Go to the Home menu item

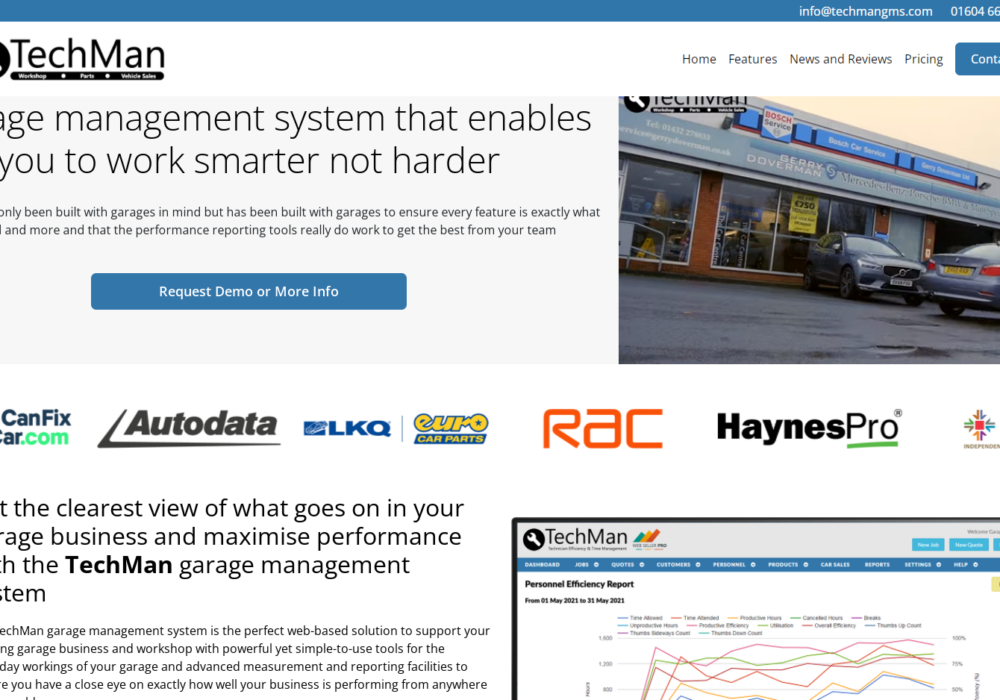tap(699, 59)
